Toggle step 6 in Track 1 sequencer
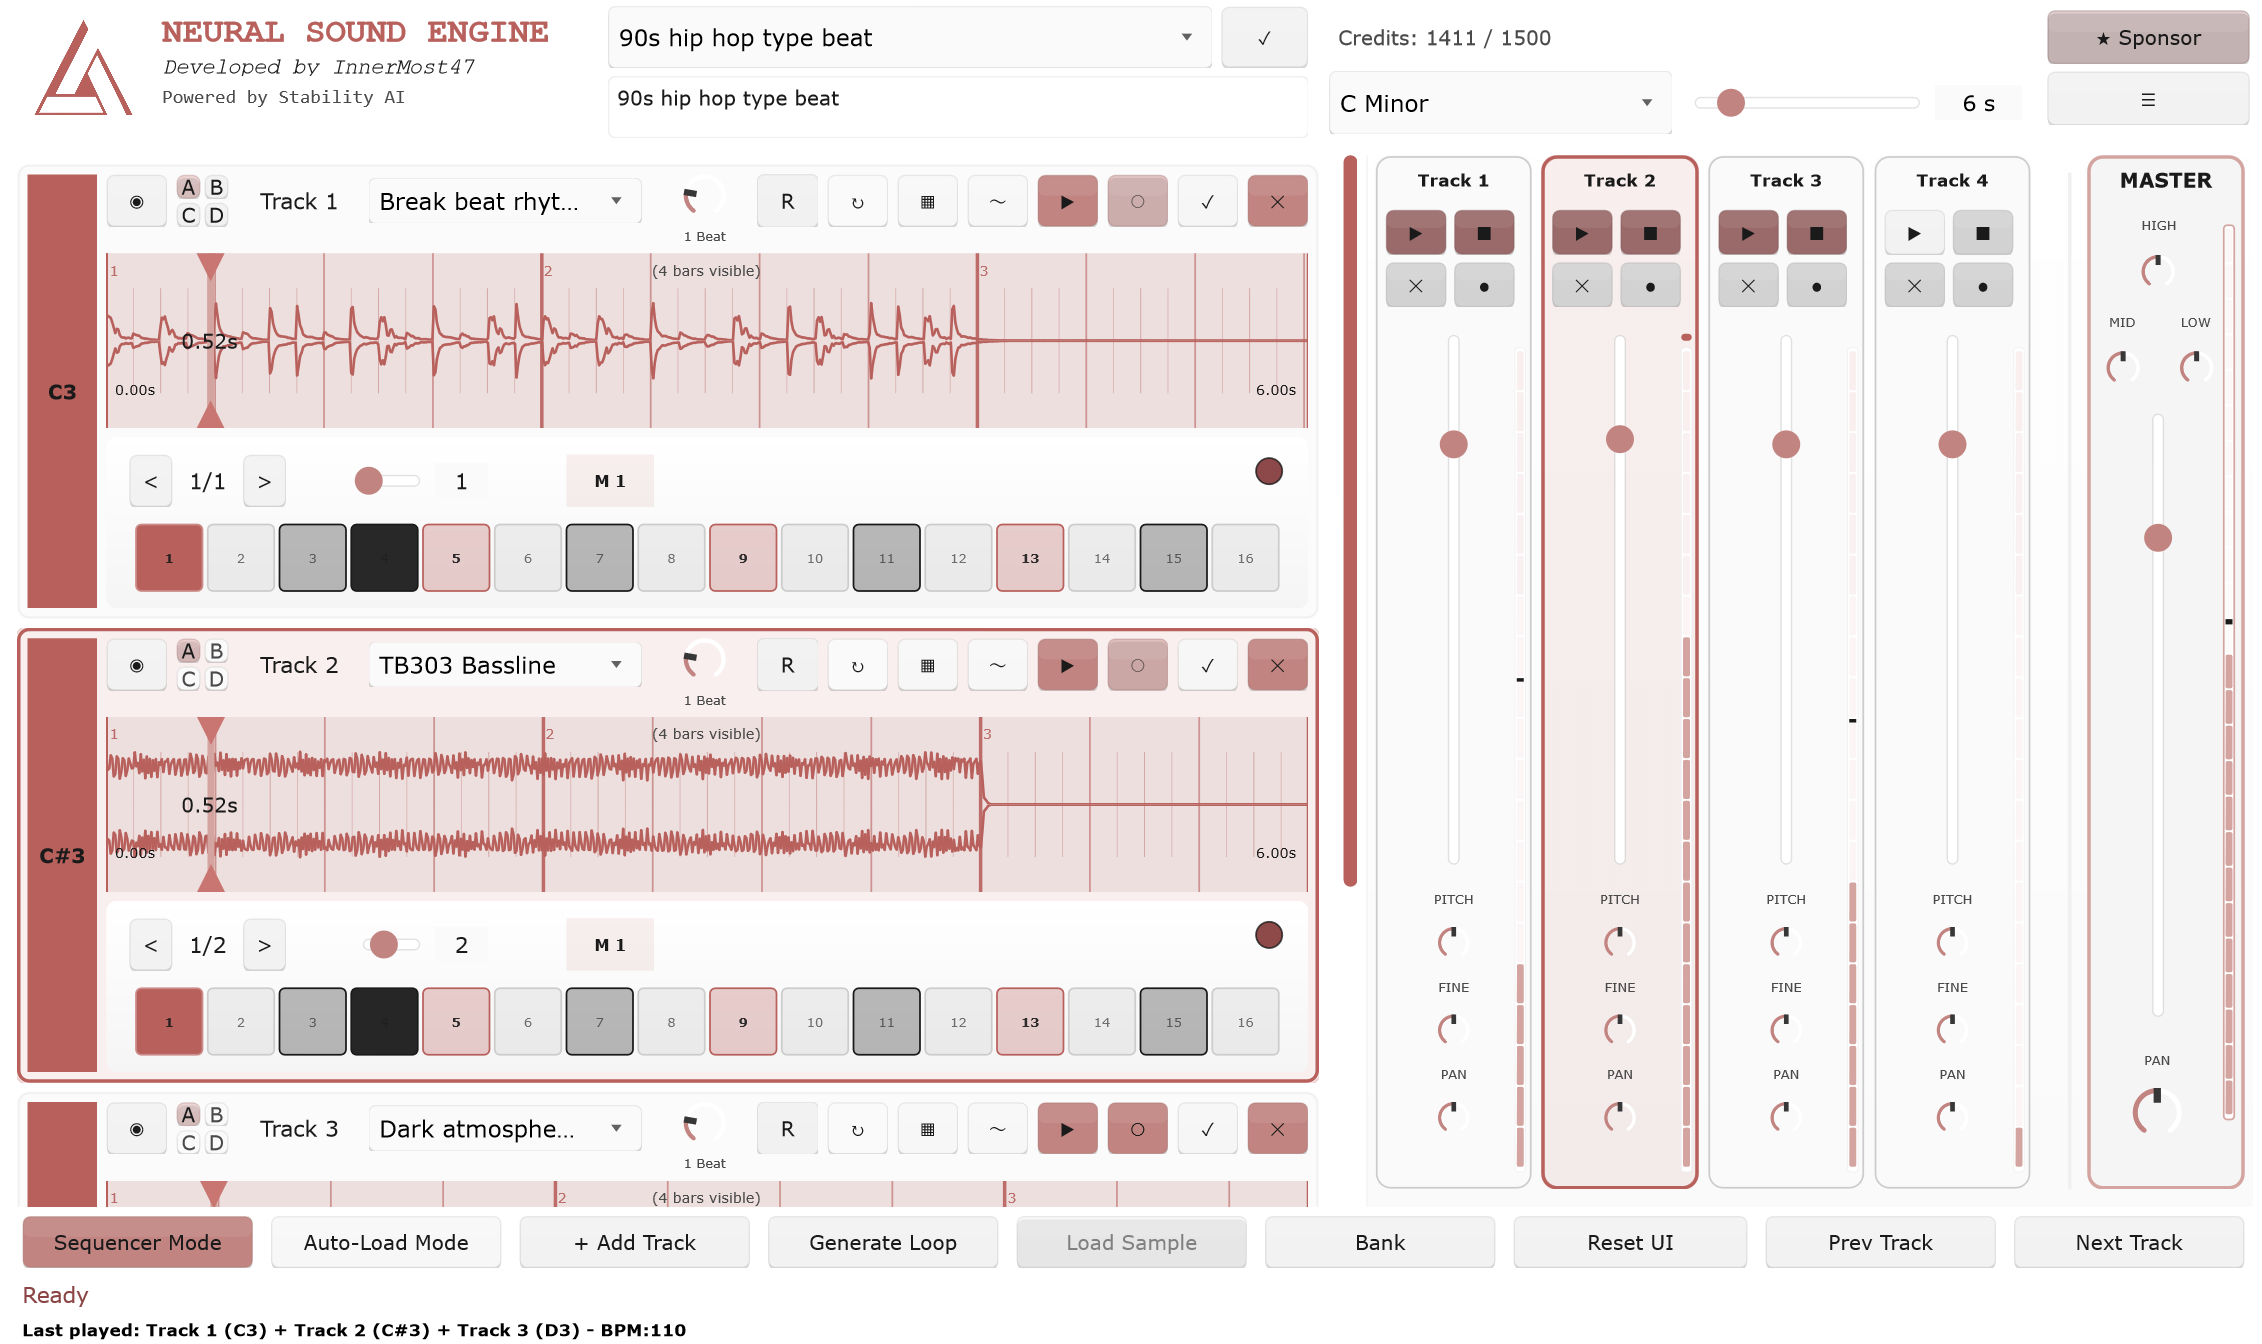Image resolution: width=2262 pixels, height=1344 pixels. click(527, 558)
